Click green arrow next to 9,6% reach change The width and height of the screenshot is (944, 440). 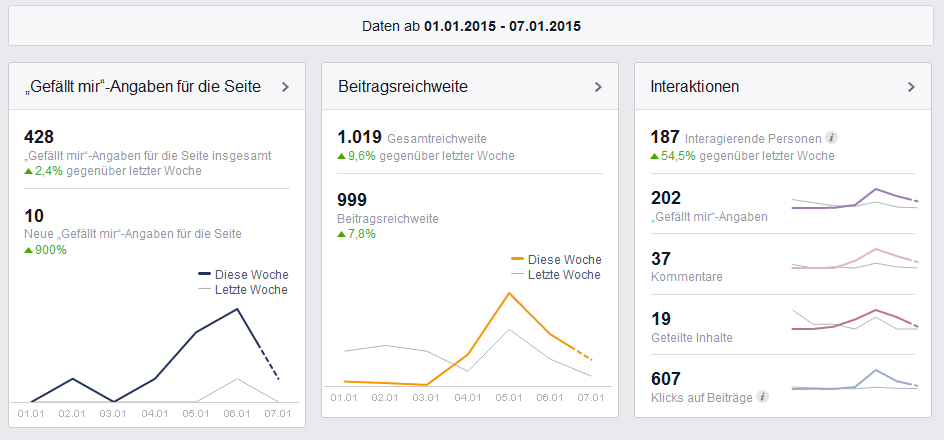point(341,156)
